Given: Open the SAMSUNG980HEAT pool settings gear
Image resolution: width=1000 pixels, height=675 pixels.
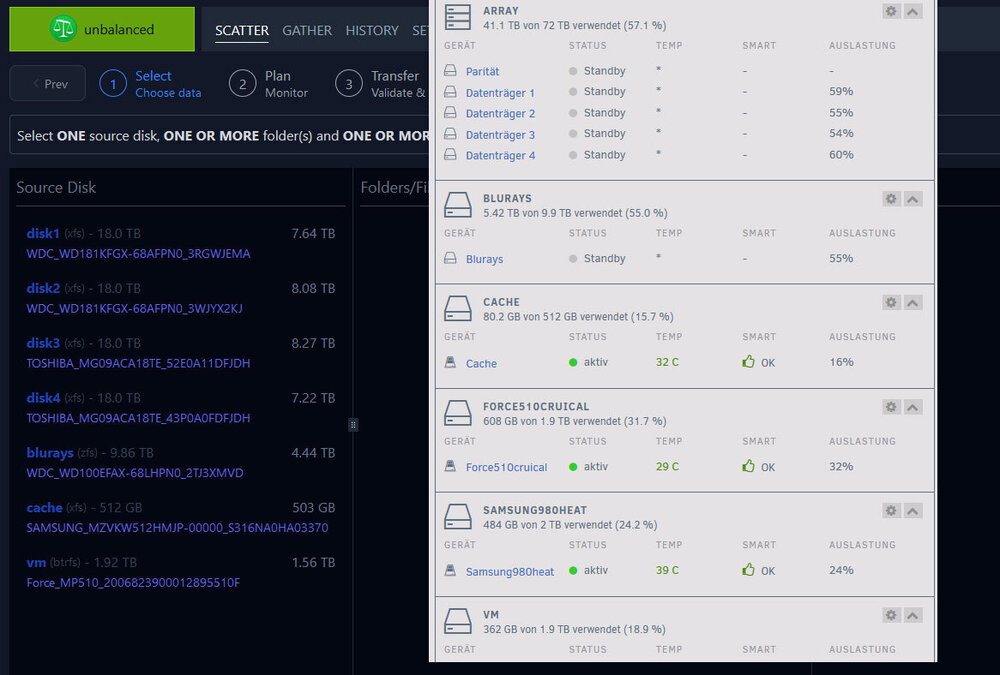Looking at the screenshot, I should 891,510.
